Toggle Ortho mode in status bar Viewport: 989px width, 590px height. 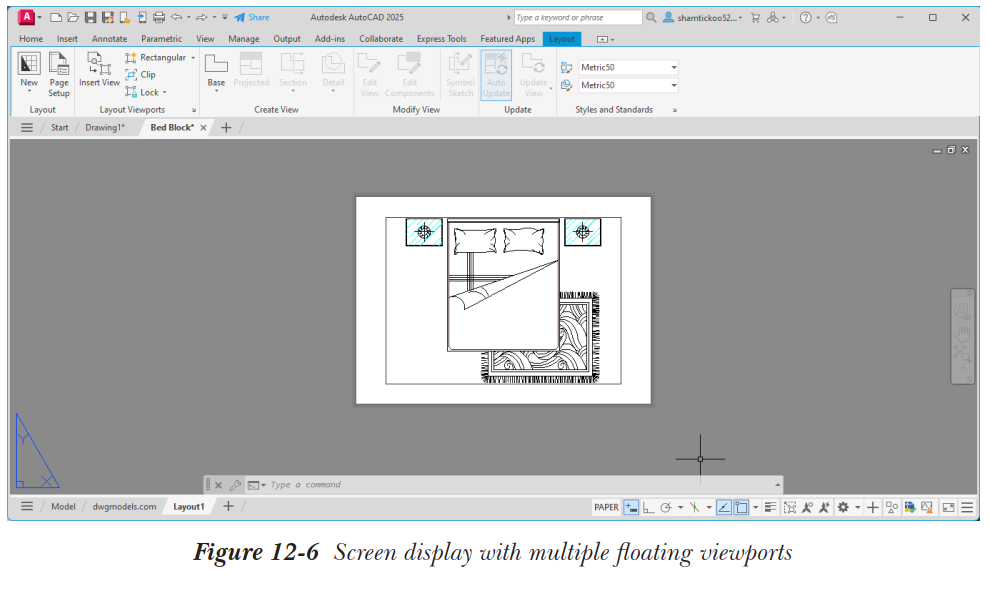click(648, 507)
